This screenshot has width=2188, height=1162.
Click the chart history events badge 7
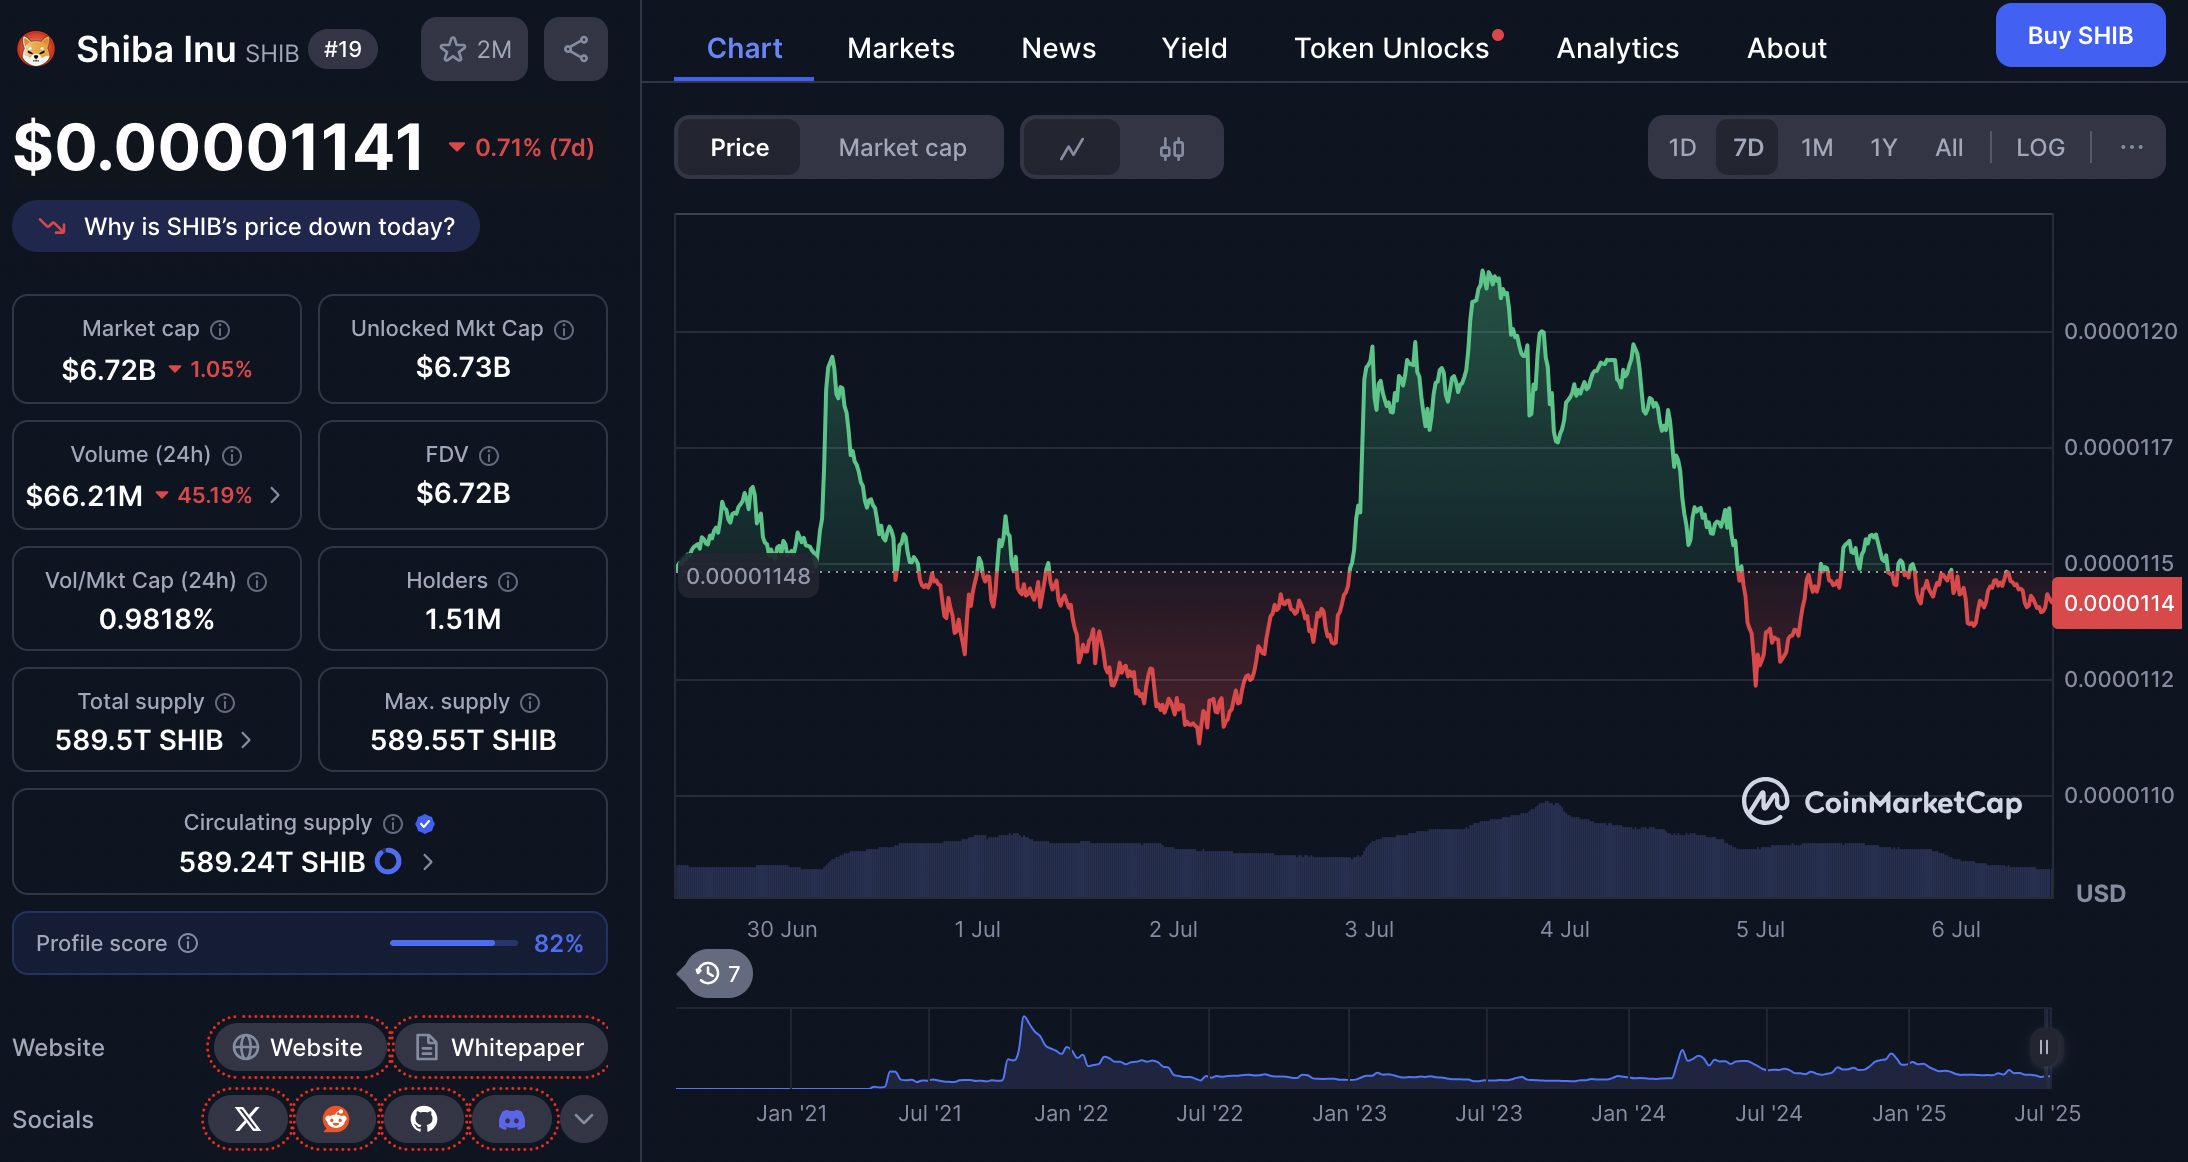(x=716, y=973)
